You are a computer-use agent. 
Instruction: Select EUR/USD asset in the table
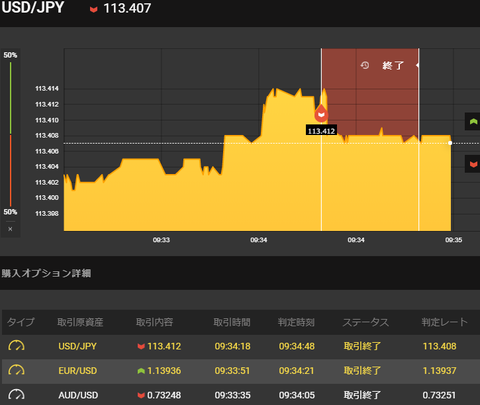click(78, 371)
